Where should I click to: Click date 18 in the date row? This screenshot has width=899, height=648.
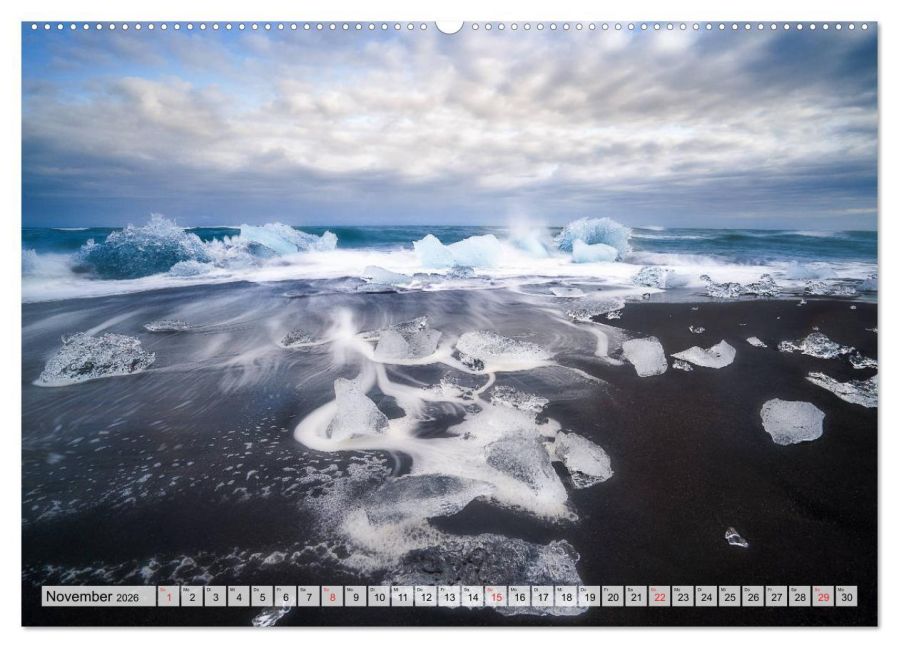566,597
